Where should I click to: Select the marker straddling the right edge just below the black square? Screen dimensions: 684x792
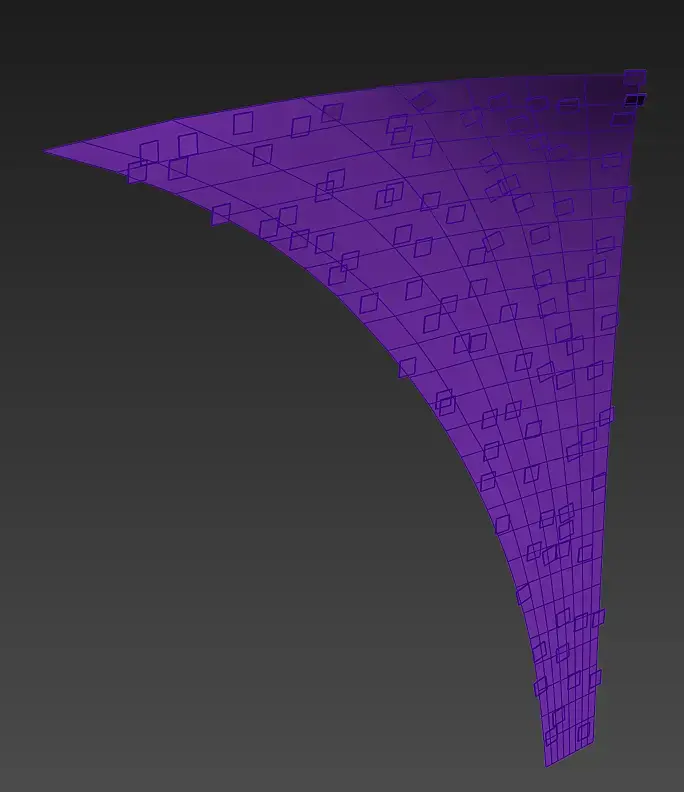(x=623, y=120)
